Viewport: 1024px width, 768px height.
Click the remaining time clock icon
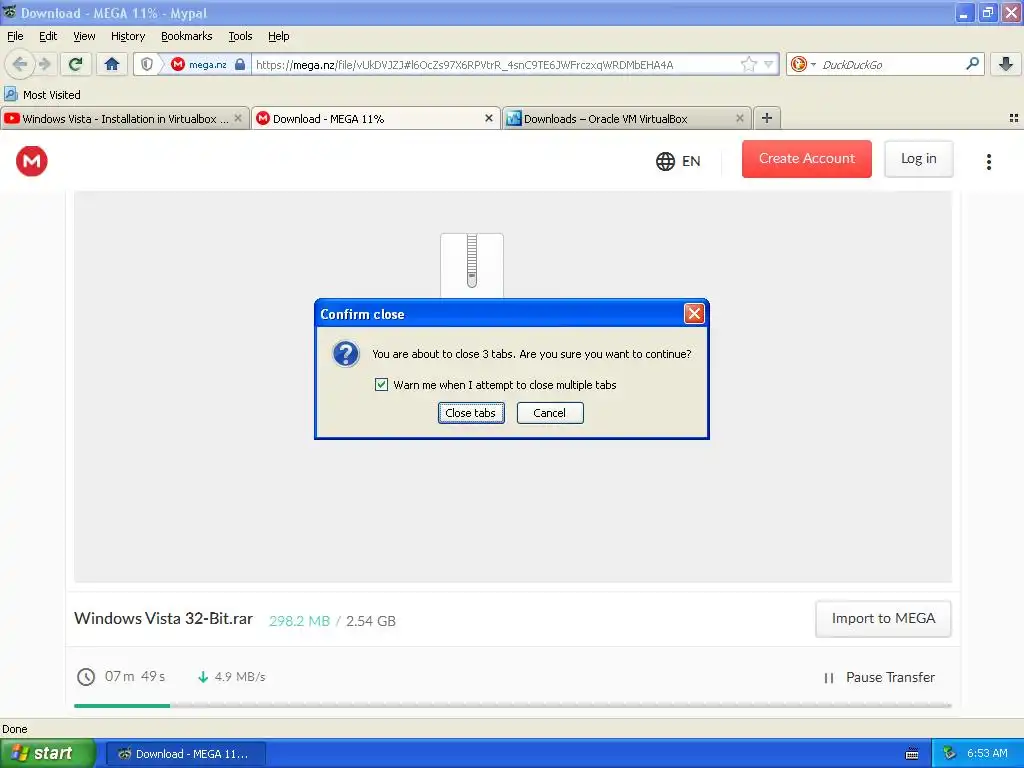[86, 677]
